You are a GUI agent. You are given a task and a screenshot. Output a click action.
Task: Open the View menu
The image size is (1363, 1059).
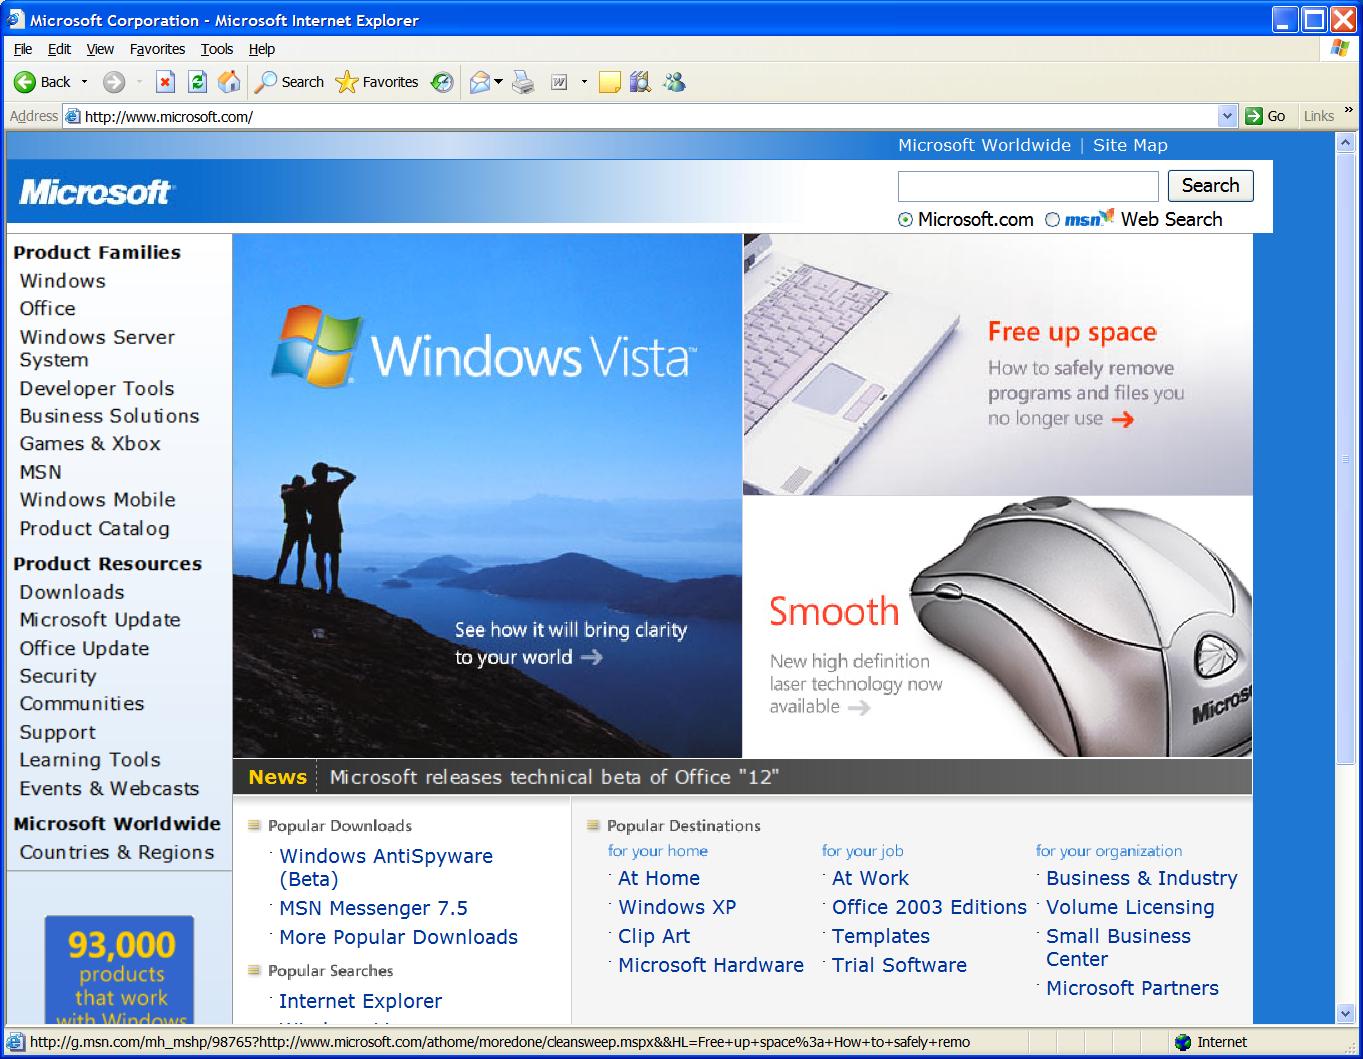(x=100, y=49)
